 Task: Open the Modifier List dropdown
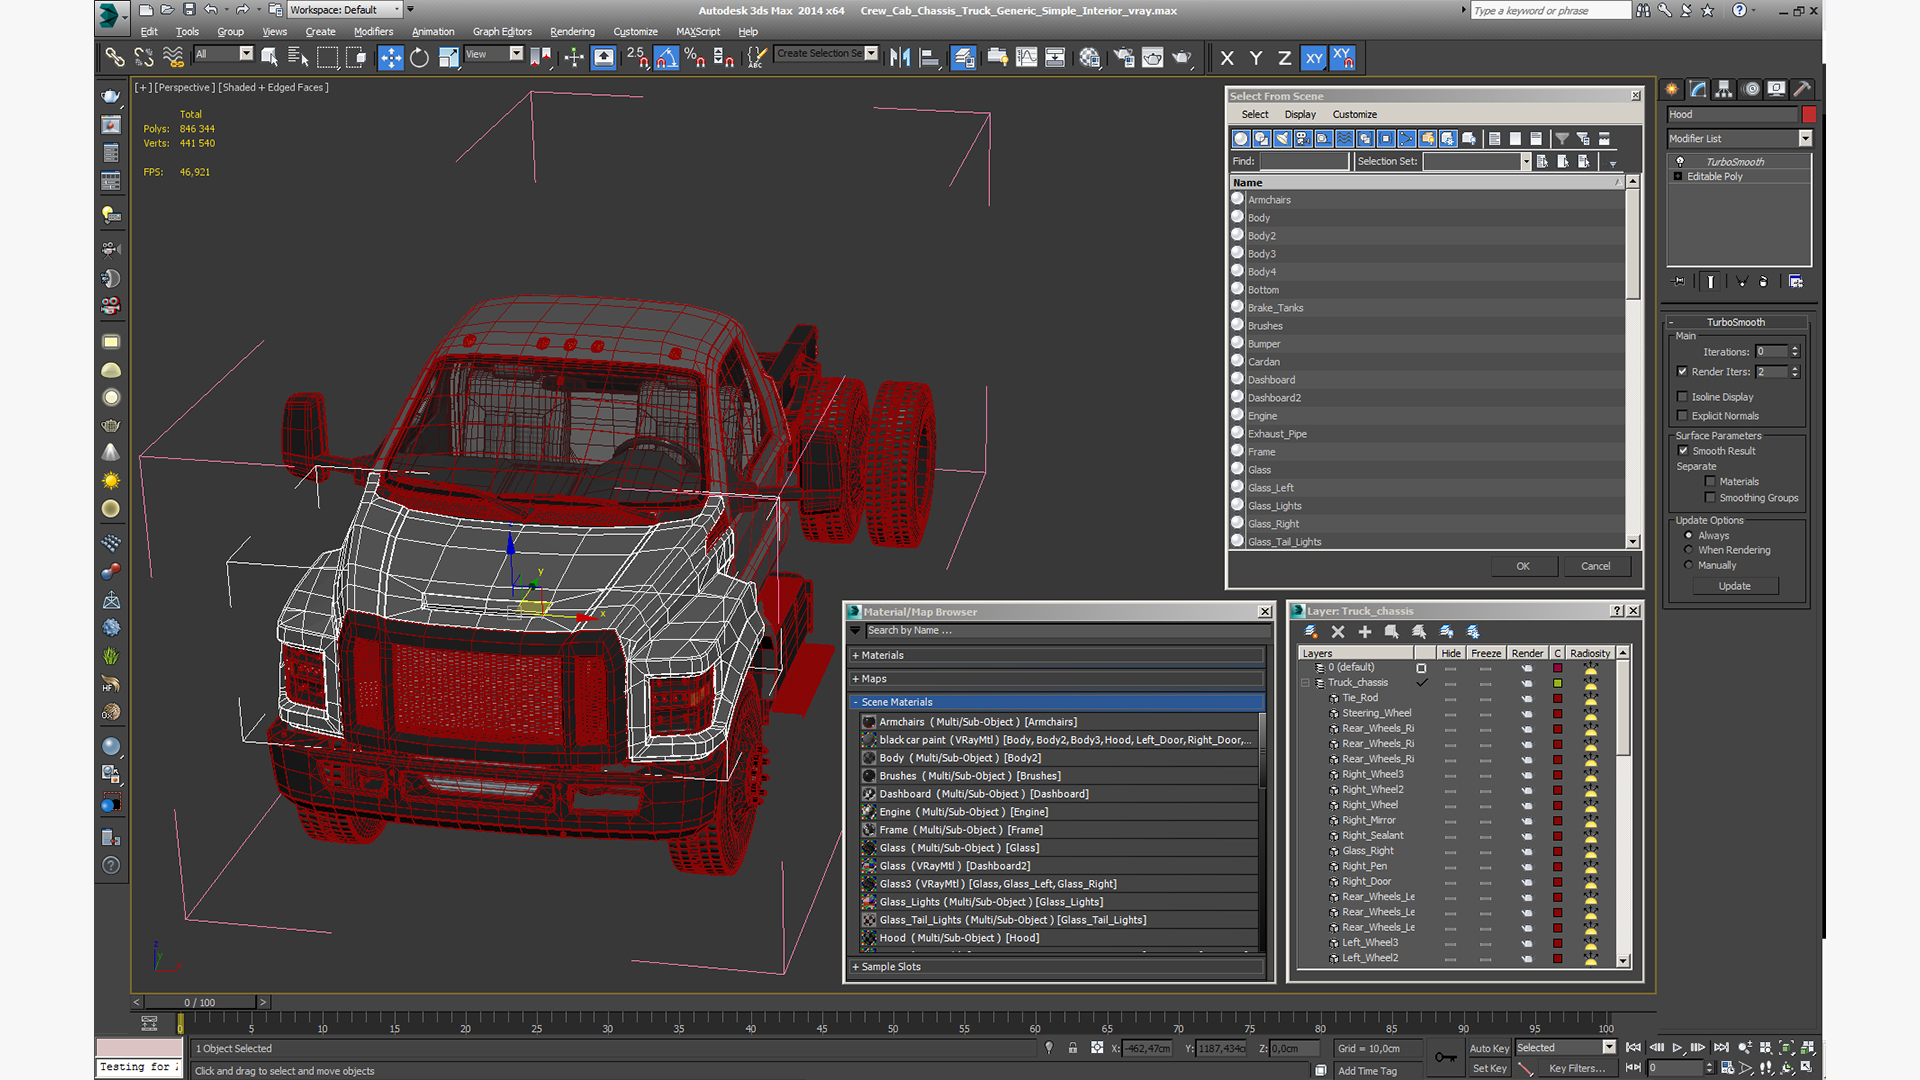point(1805,139)
